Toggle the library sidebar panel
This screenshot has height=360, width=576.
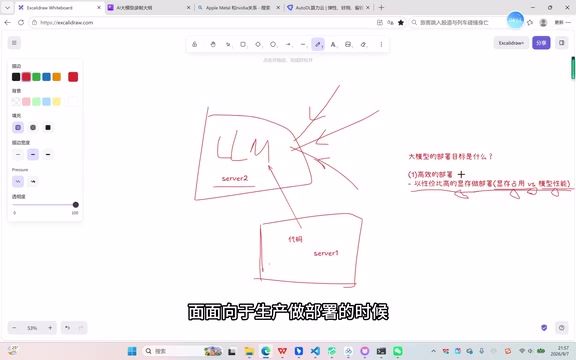click(x=562, y=43)
